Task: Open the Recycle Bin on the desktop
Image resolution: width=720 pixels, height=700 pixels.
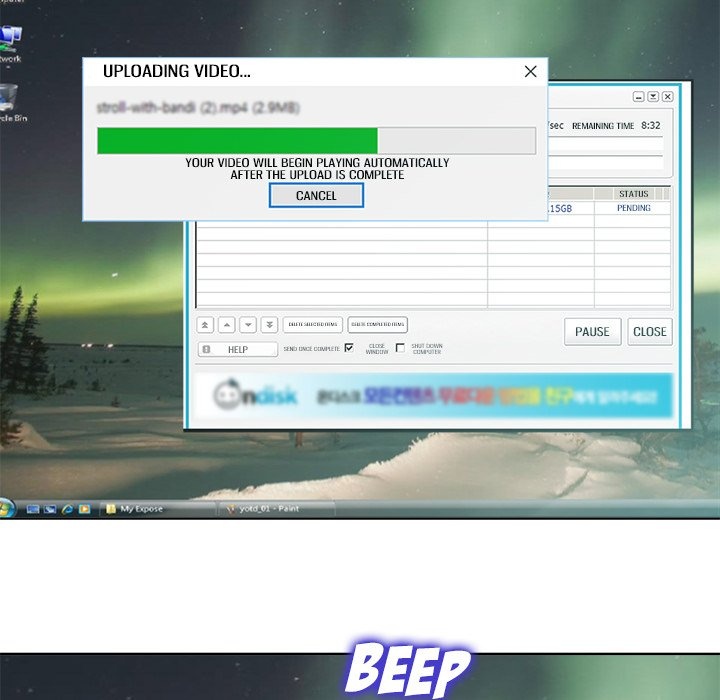Action: click(x=10, y=100)
